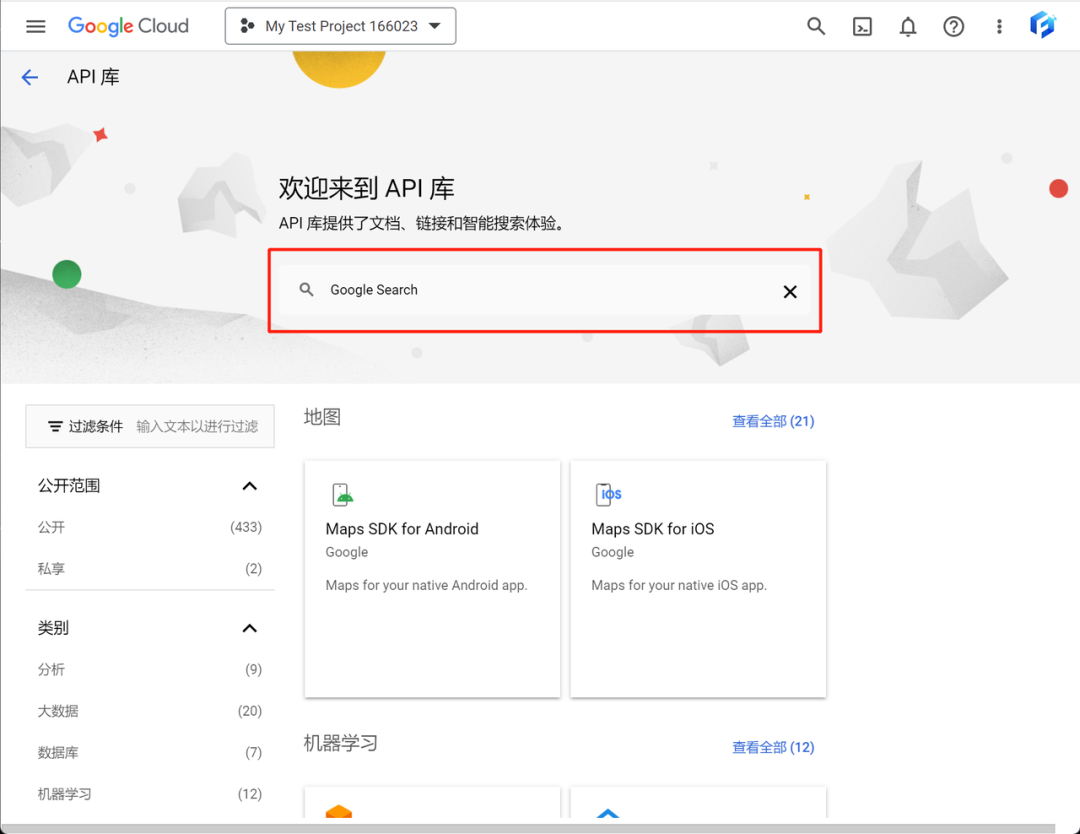This screenshot has height=834, width=1080.
Task: Open the help question mark menu
Action: coord(954,26)
